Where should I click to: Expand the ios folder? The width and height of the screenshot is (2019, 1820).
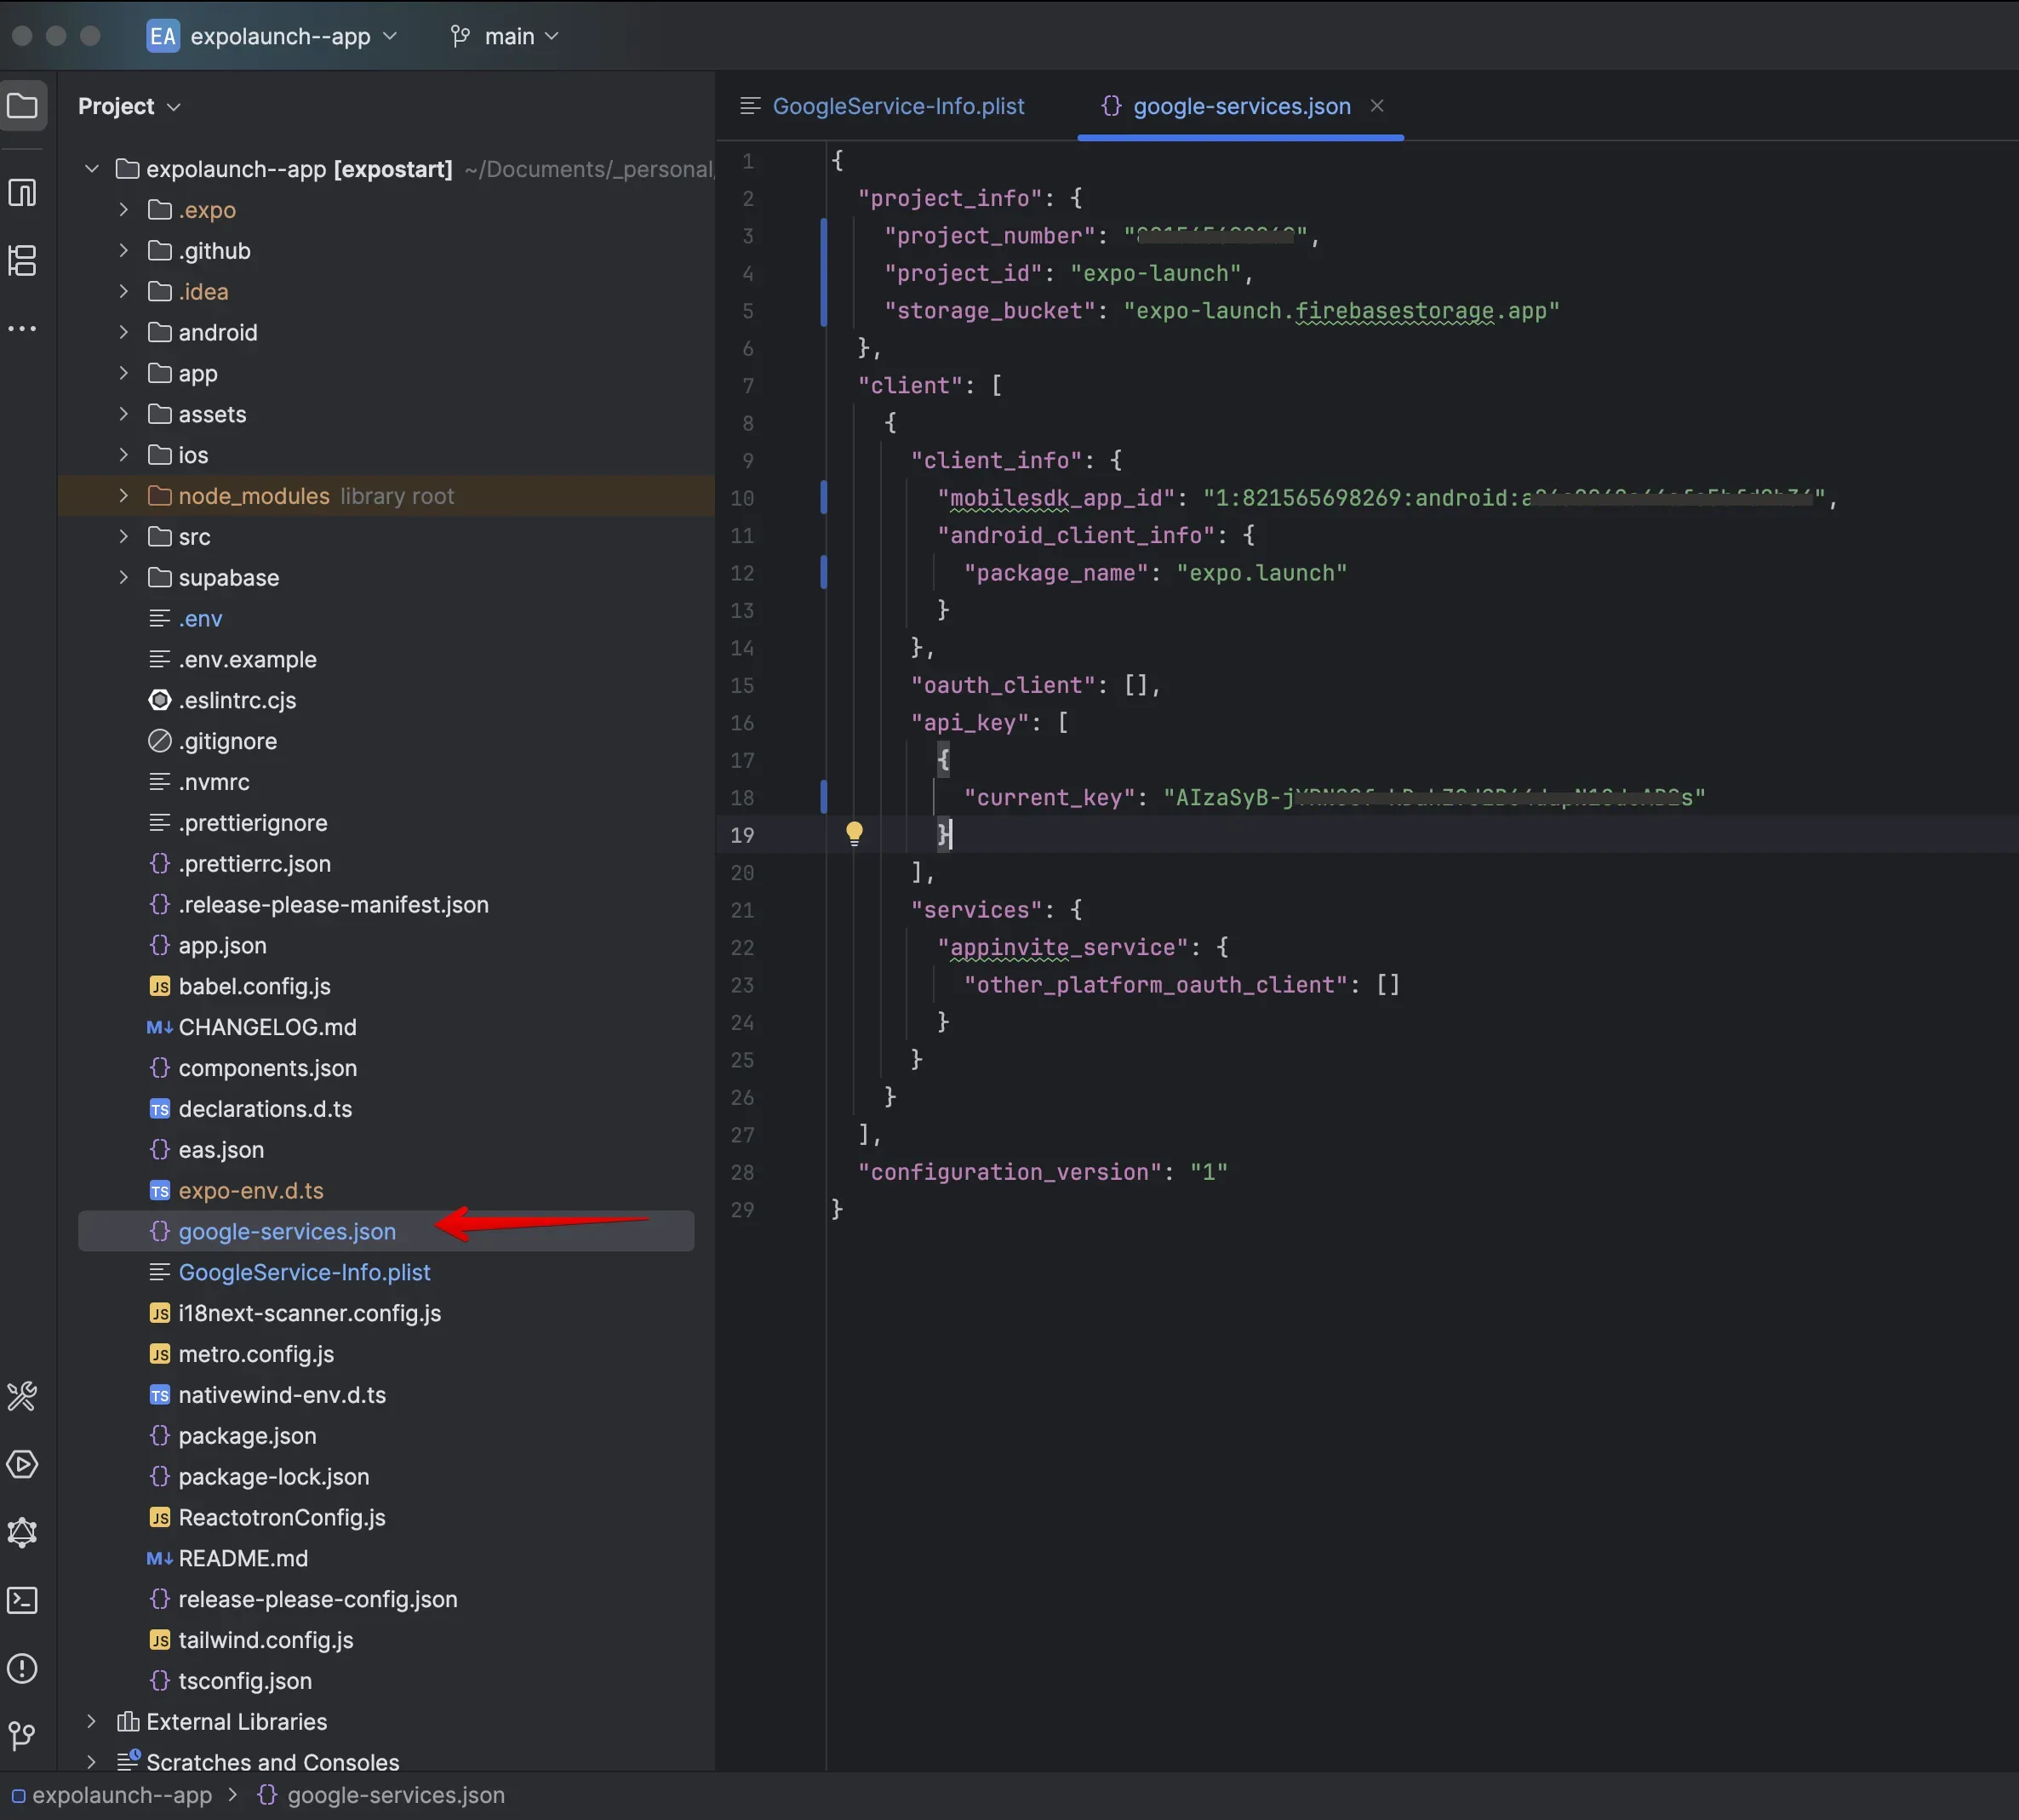pyautogui.click(x=123, y=455)
